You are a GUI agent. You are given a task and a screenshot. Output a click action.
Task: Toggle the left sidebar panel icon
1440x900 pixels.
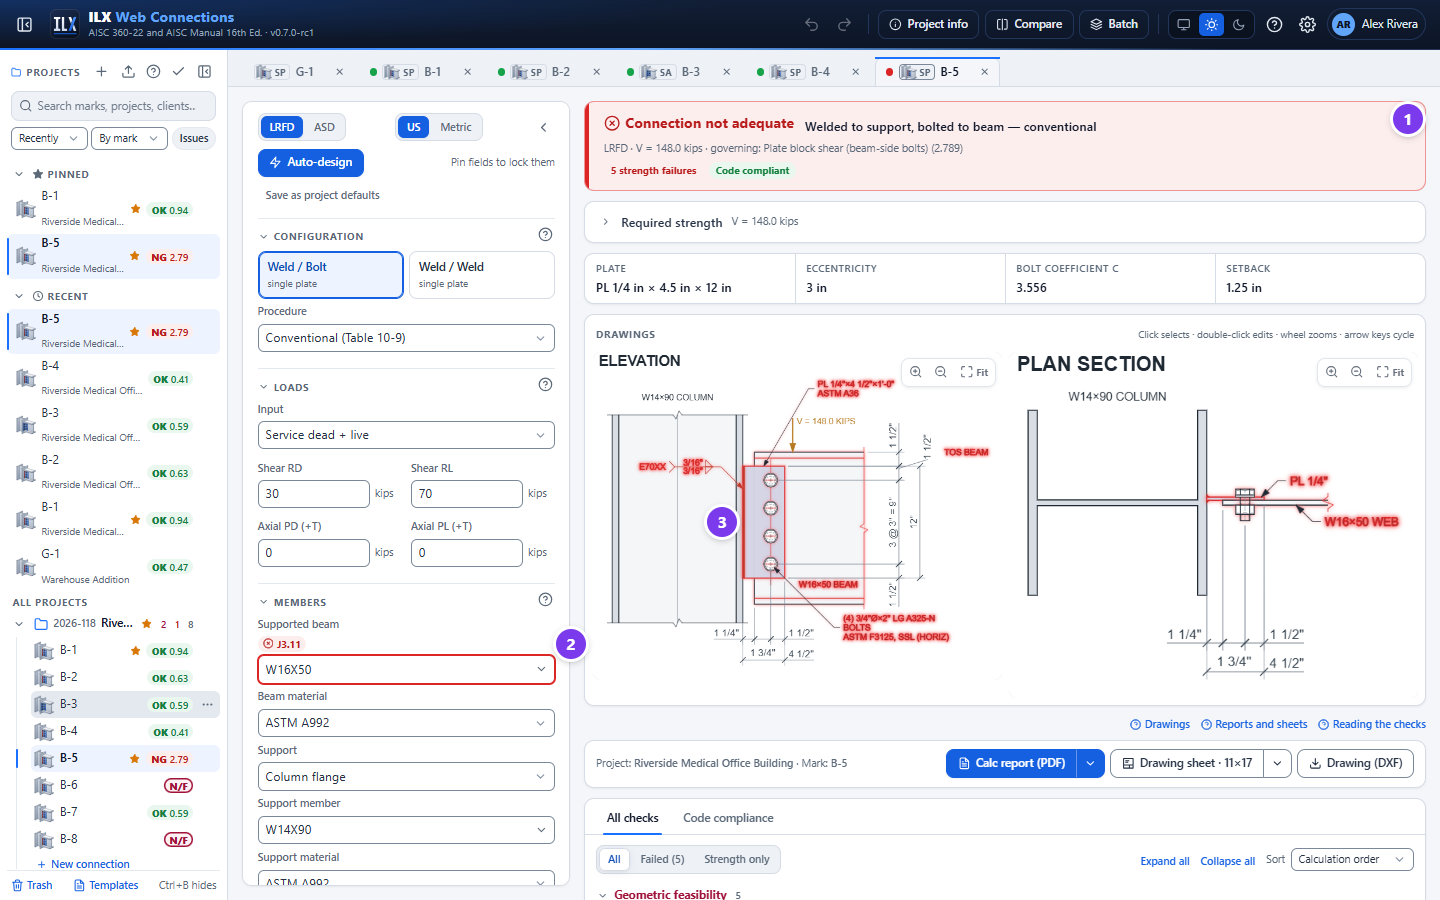[x=25, y=24]
